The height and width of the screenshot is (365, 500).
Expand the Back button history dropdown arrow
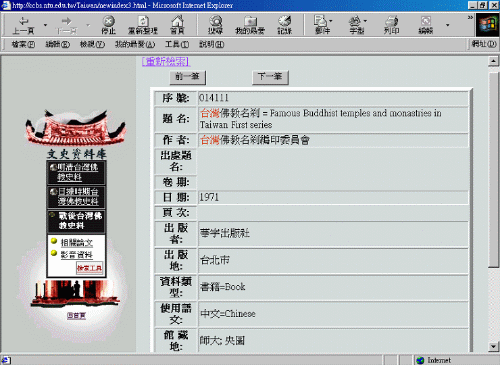[x=45, y=25]
